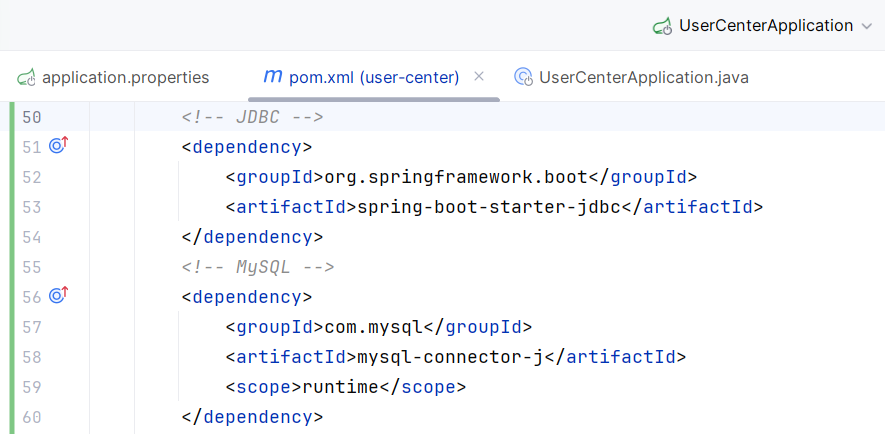Open the UserCenterApplication.java tab
This screenshot has width=885, height=434.
pos(643,77)
